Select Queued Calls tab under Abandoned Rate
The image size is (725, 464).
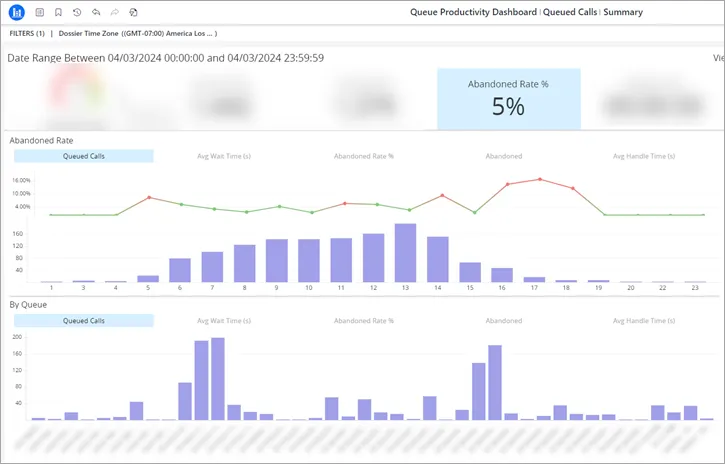(84, 156)
